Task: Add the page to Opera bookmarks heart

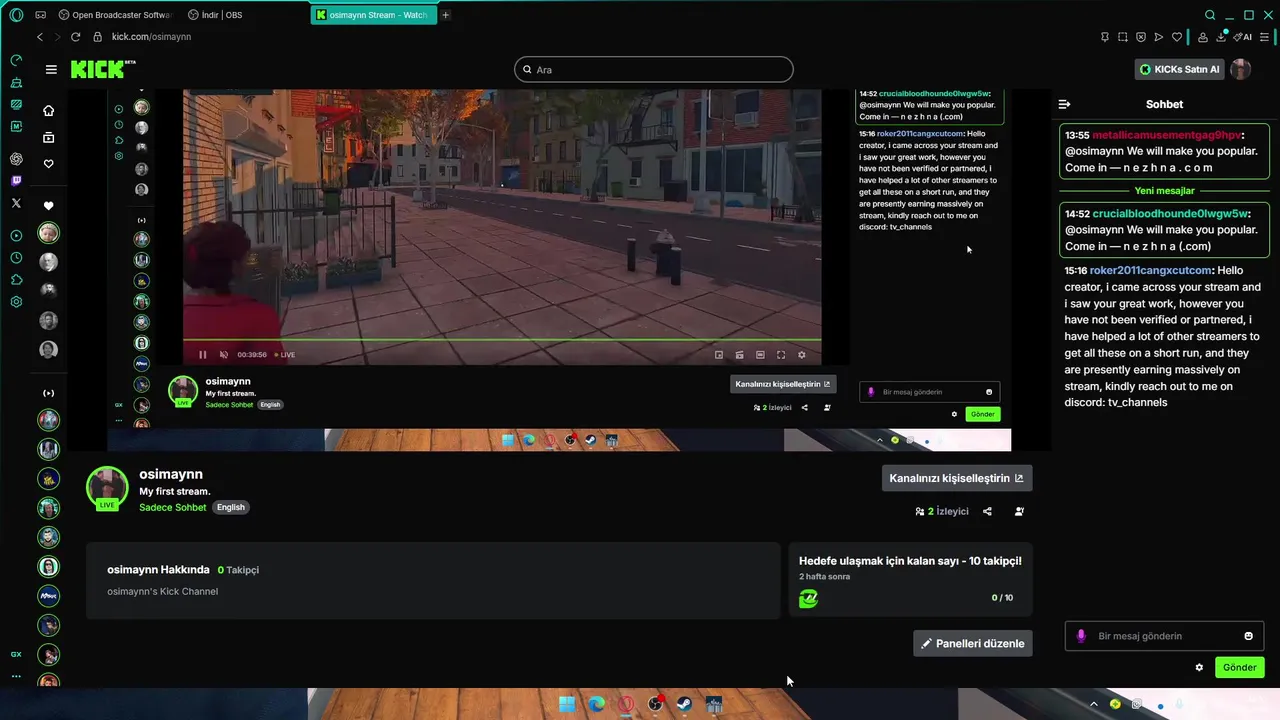Action: 1177,37
